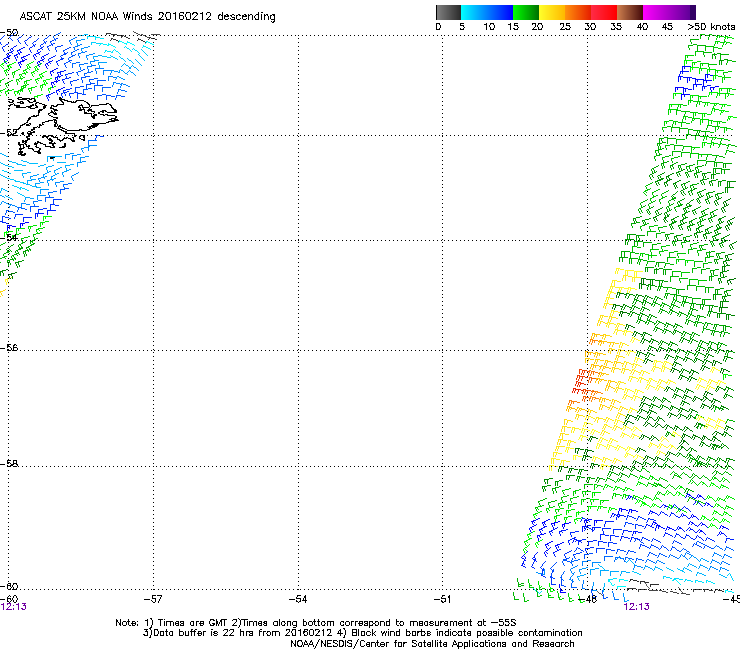This screenshot has width=740, height=650.
Task: Click the -57 longitude axis label
Action: [x=153, y=599]
